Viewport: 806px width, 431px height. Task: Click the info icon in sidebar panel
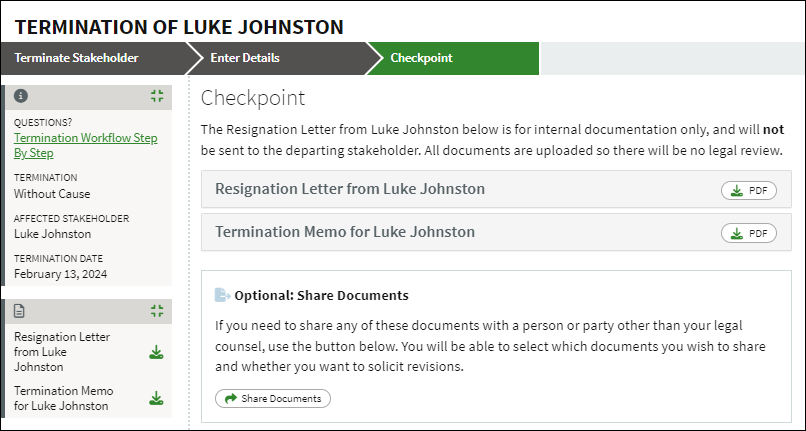tap(21, 97)
